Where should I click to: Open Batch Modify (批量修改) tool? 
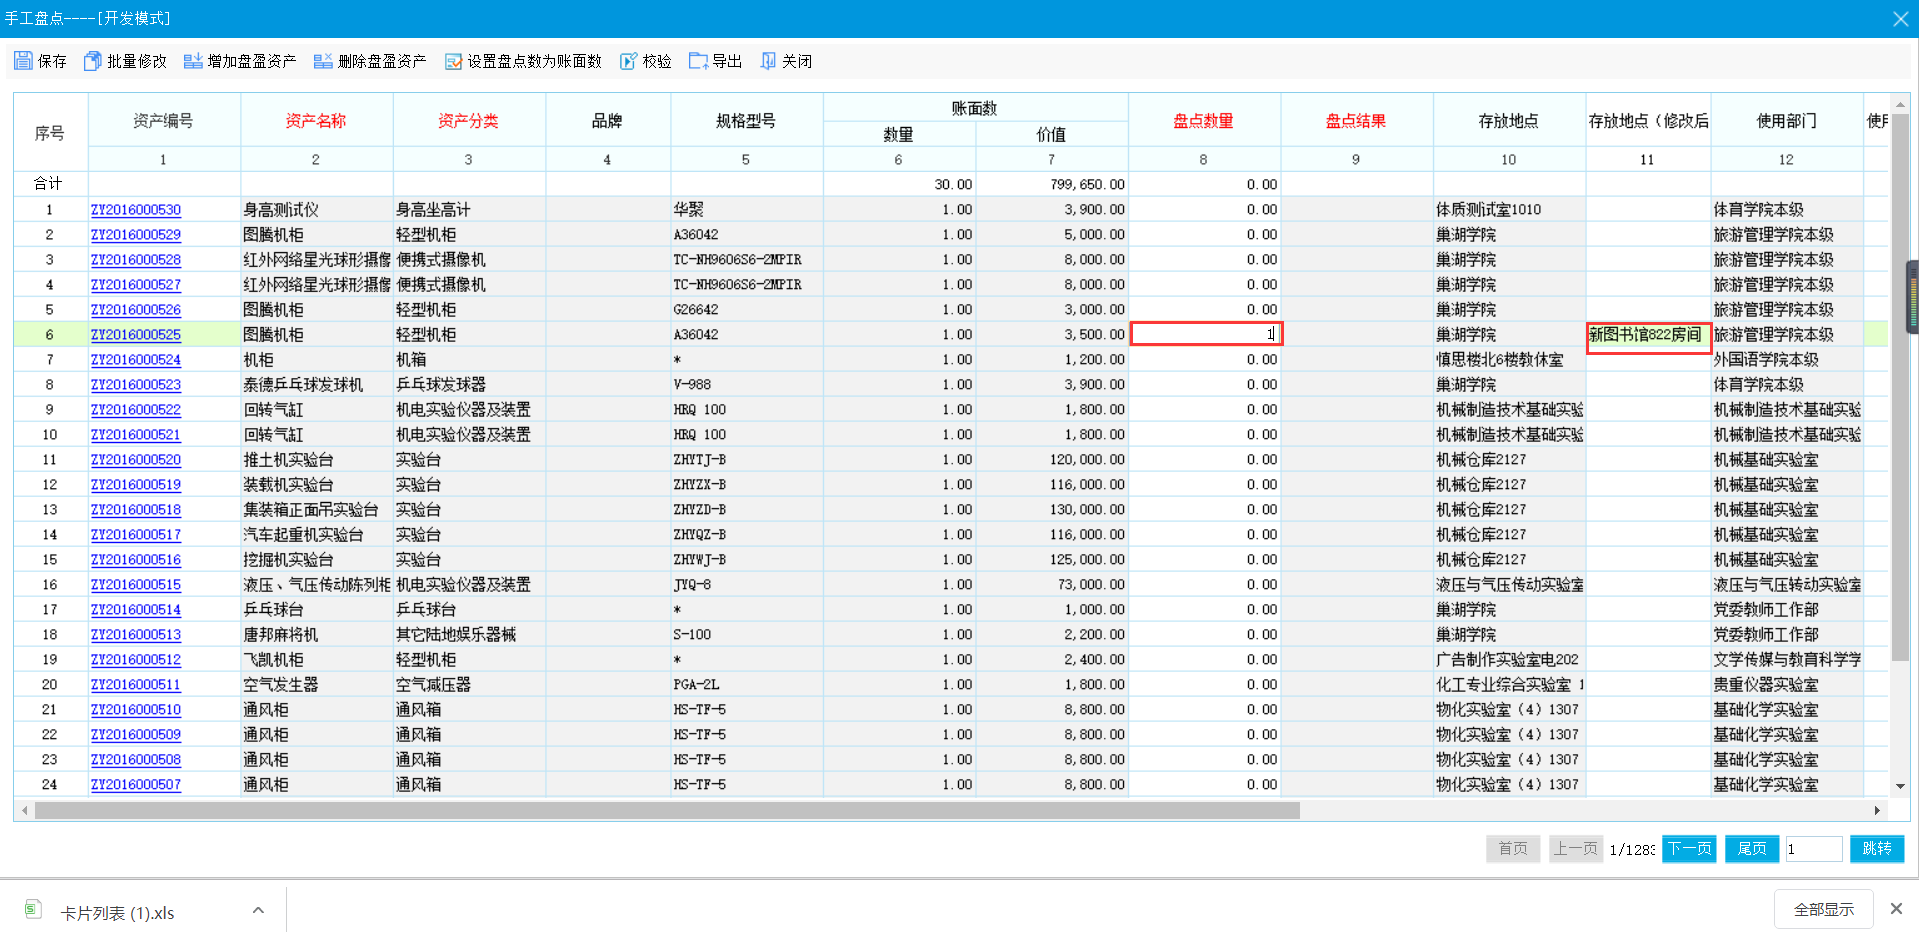pos(93,61)
